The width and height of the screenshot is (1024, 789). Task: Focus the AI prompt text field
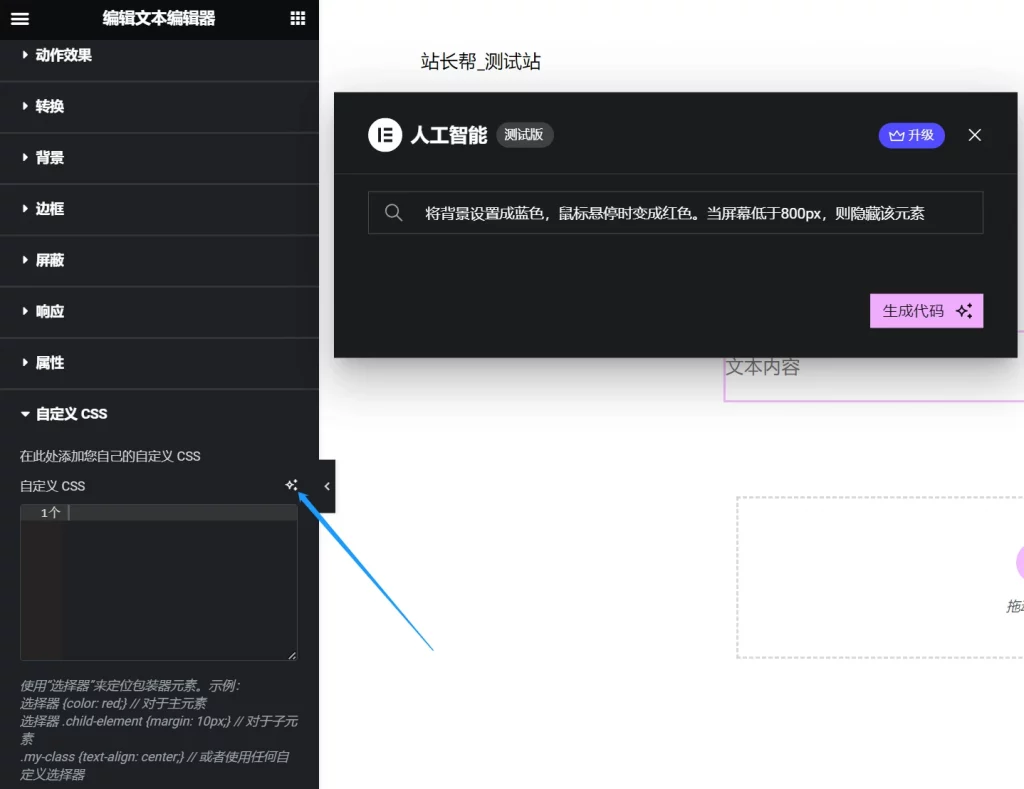(x=680, y=213)
